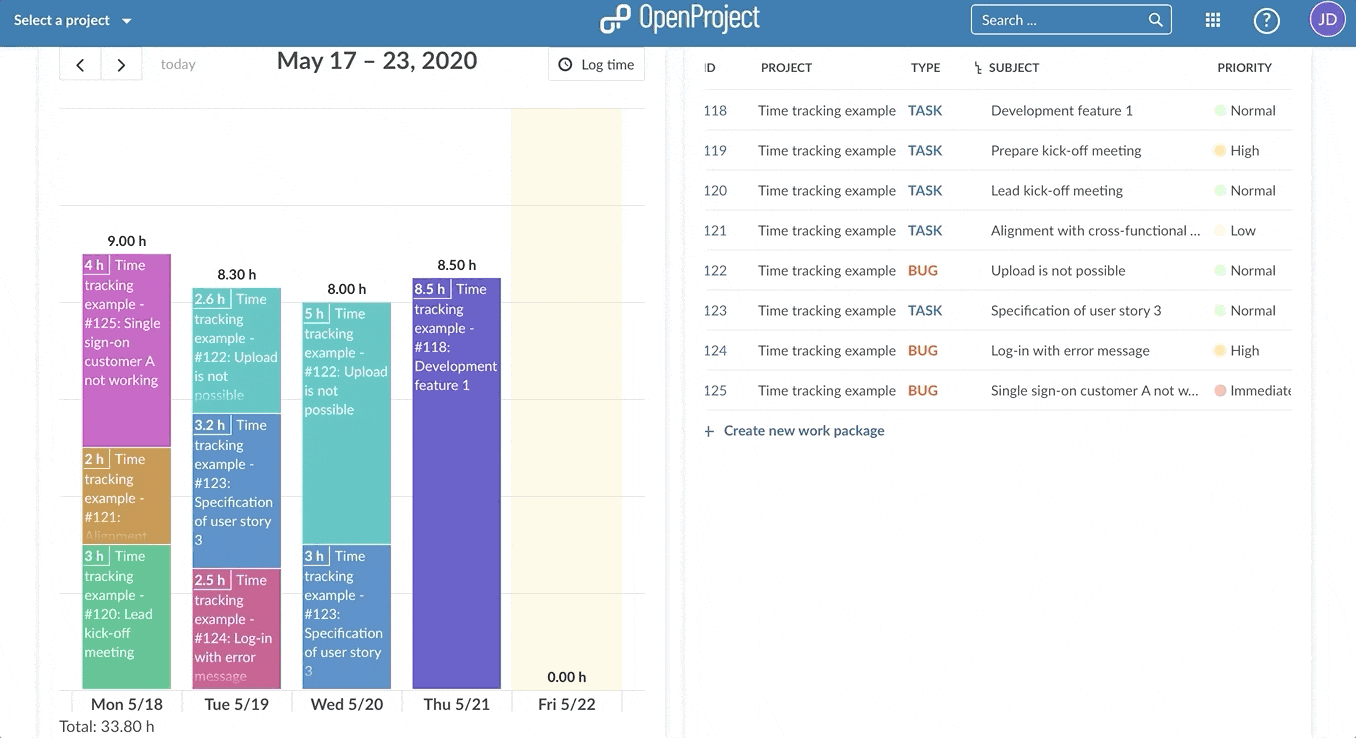Sort by the Priority column header
The image size is (1356, 738).
point(1244,68)
